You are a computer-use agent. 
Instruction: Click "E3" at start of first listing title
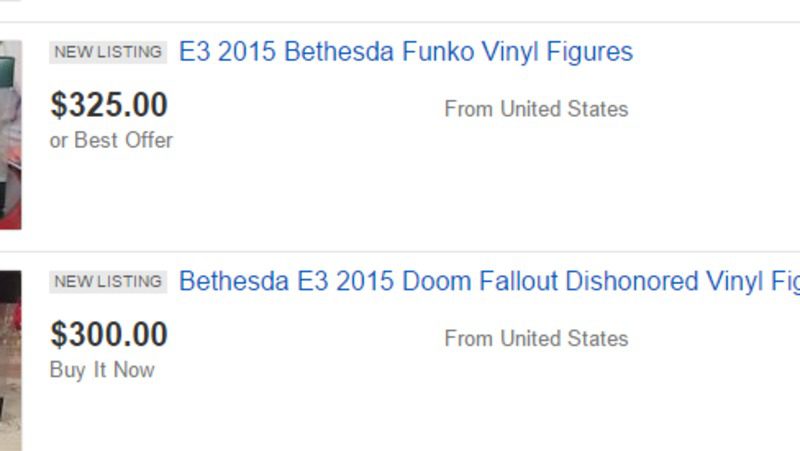point(194,52)
